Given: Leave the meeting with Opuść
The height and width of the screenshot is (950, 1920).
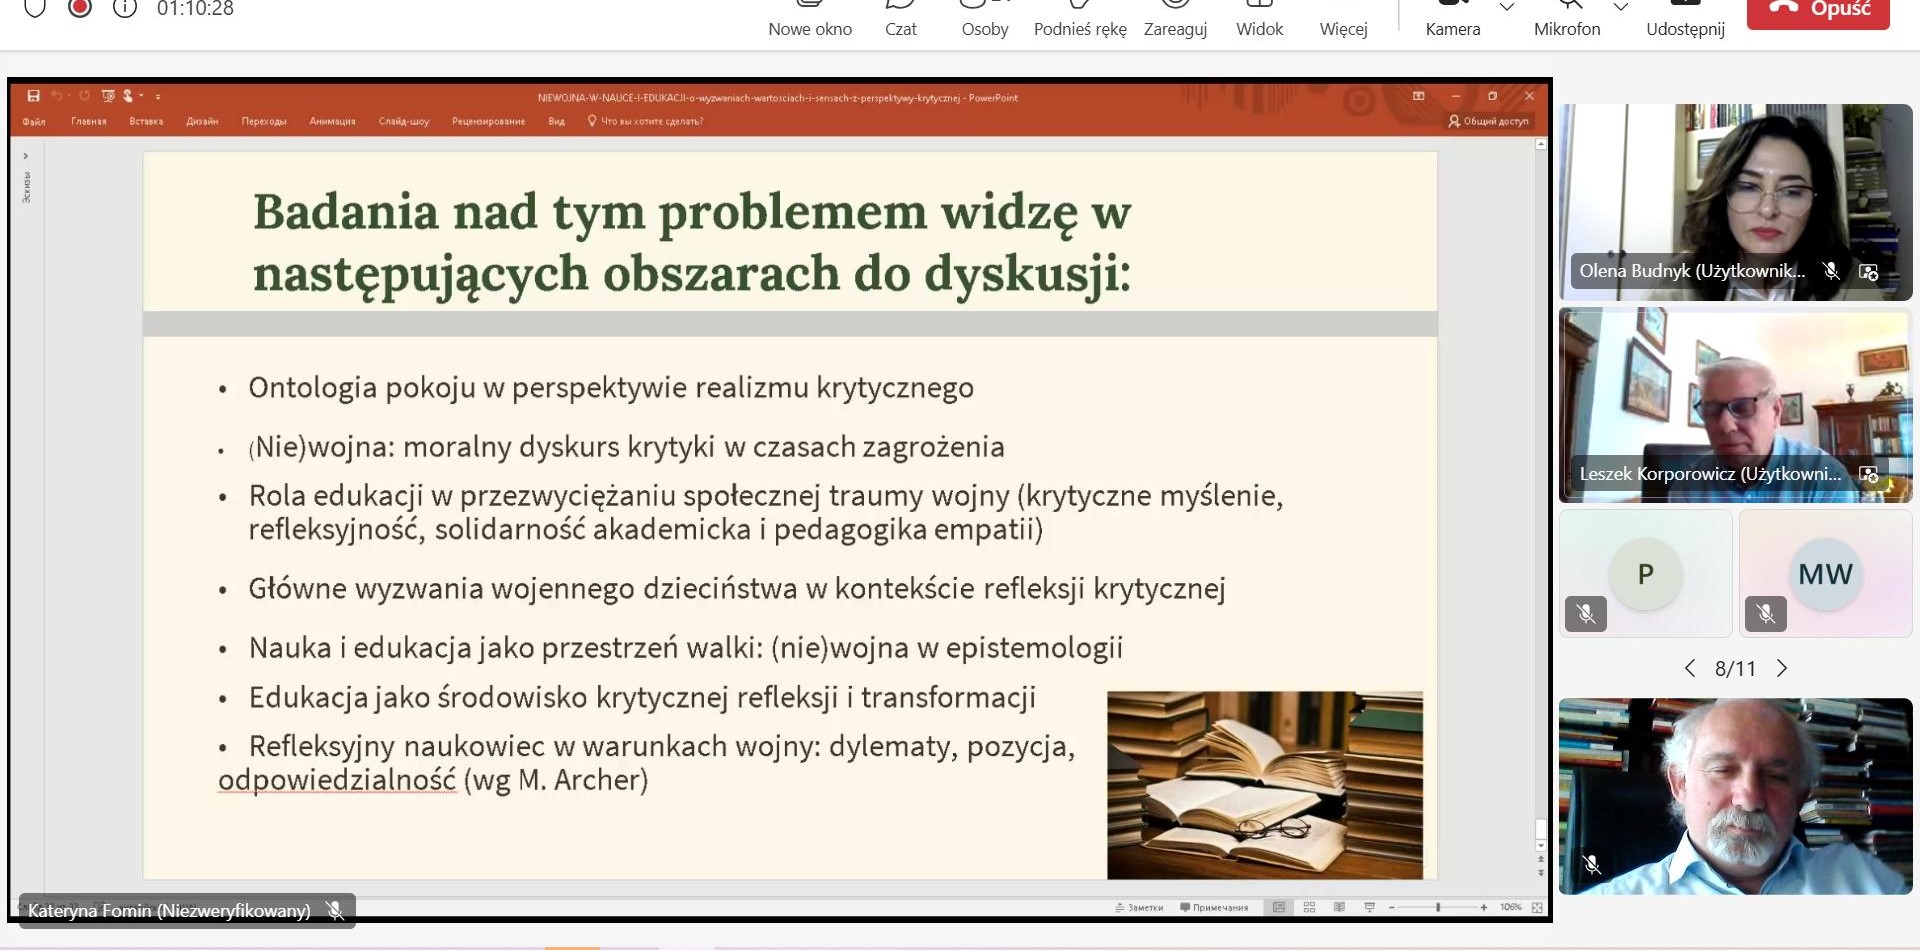Looking at the screenshot, I should (x=1817, y=10).
